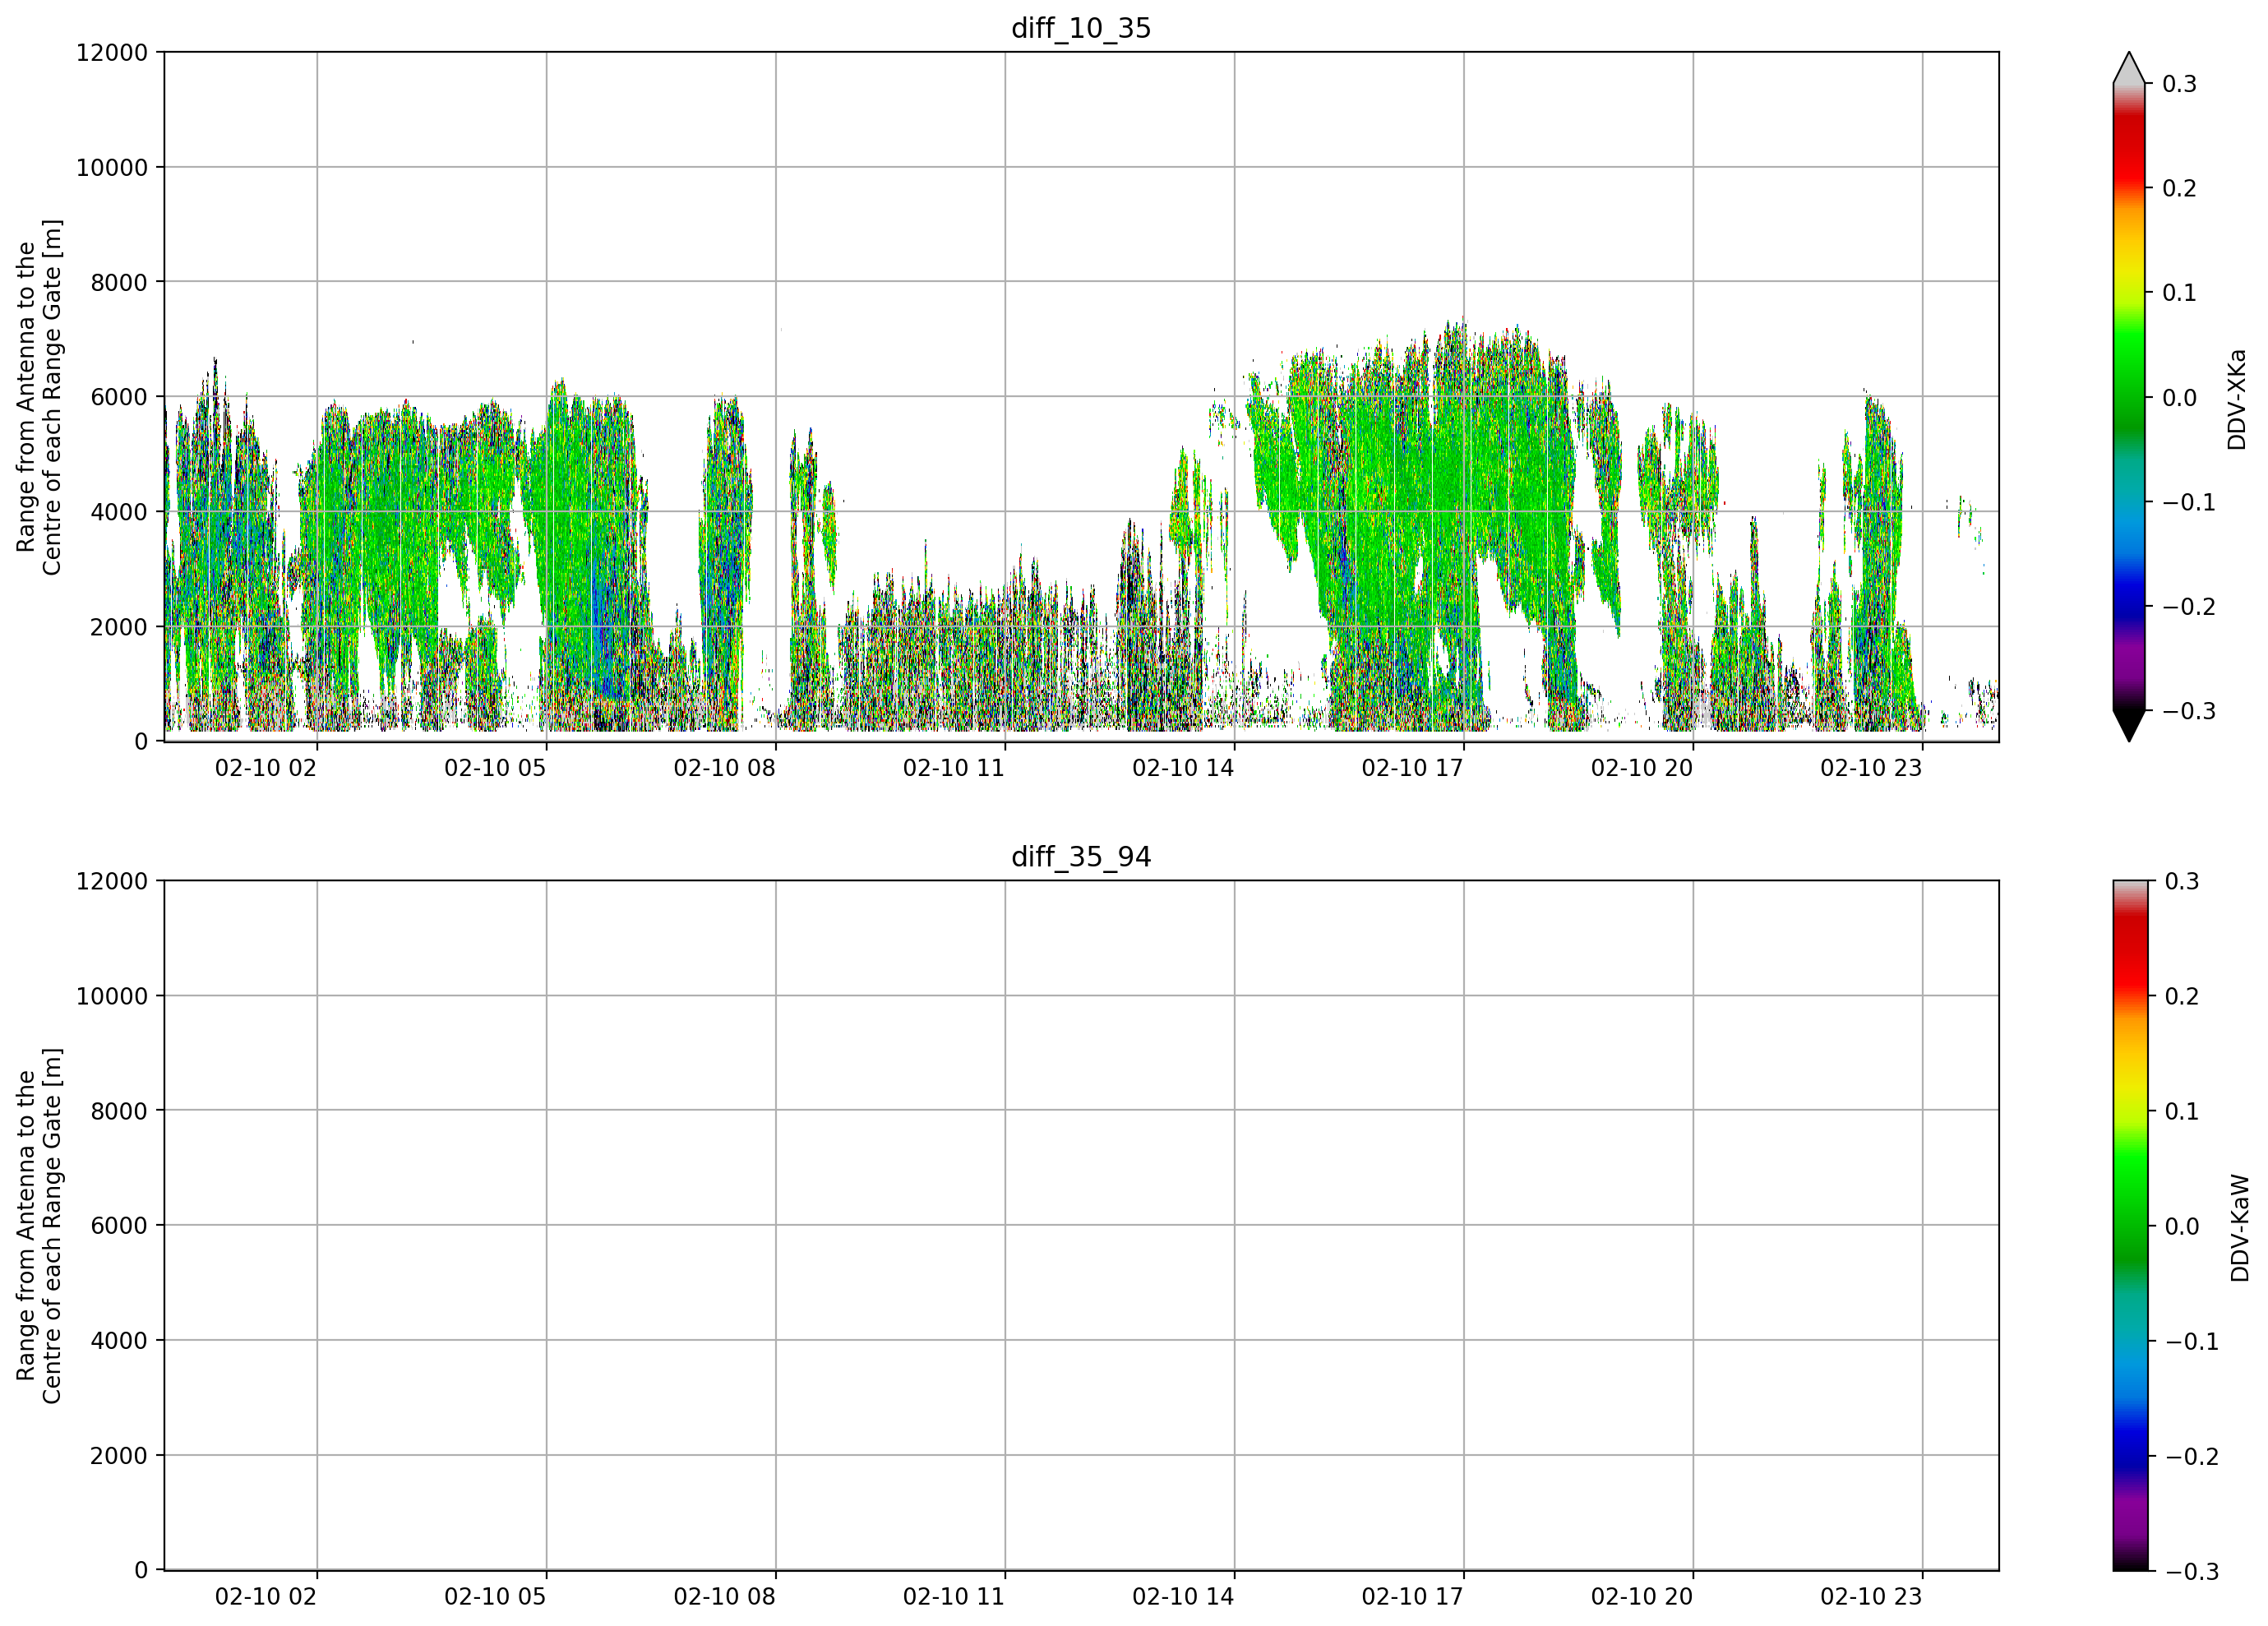Click the 02-10 20 x-tick label on diff_10_35
The height and width of the screenshot is (1626, 2268).
click(1642, 768)
